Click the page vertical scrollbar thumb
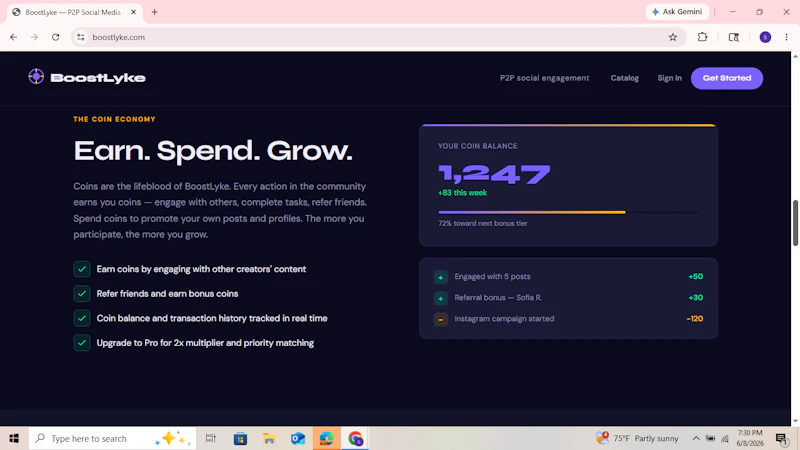Image resolution: width=800 pixels, height=450 pixels. pyautogui.click(x=795, y=223)
